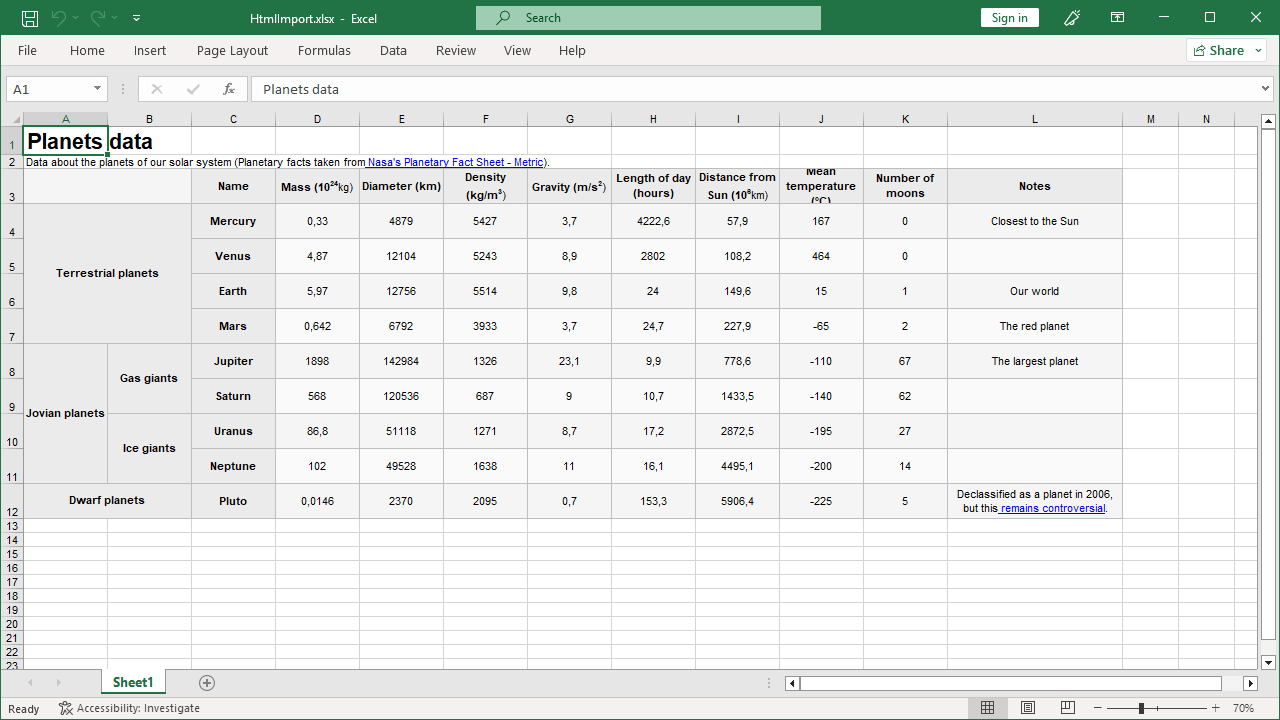Switch to Normal view
The width and height of the screenshot is (1280, 720).
tap(987, 708)
